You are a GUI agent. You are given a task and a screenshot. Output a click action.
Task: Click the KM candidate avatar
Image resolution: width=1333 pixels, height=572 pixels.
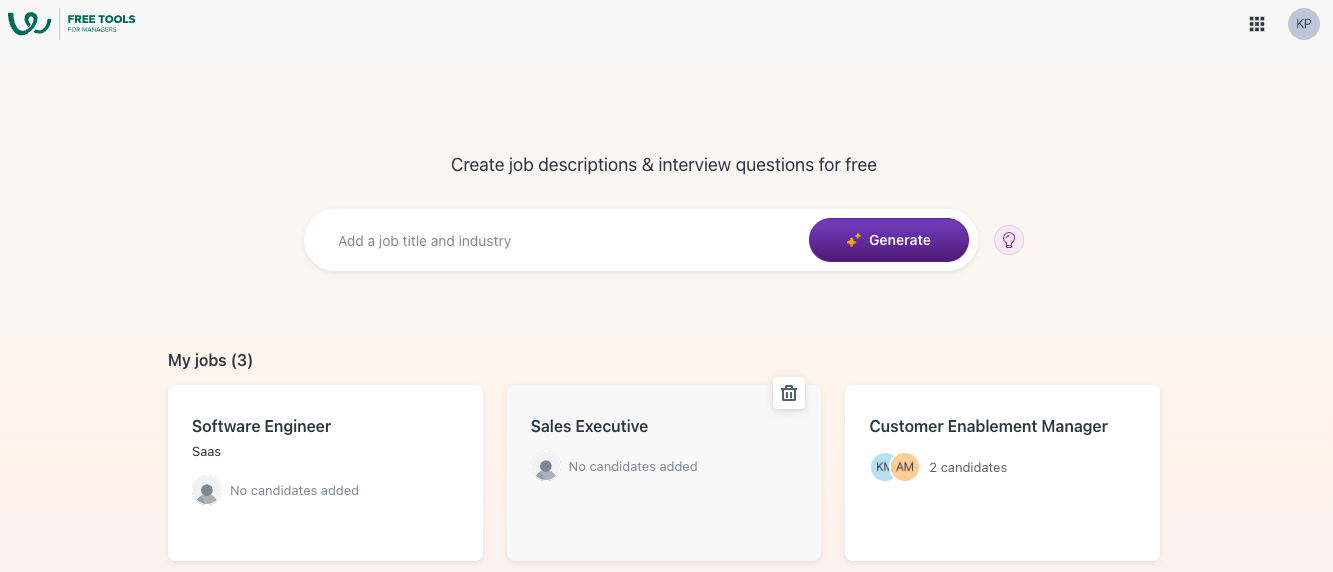click(881, 467)
